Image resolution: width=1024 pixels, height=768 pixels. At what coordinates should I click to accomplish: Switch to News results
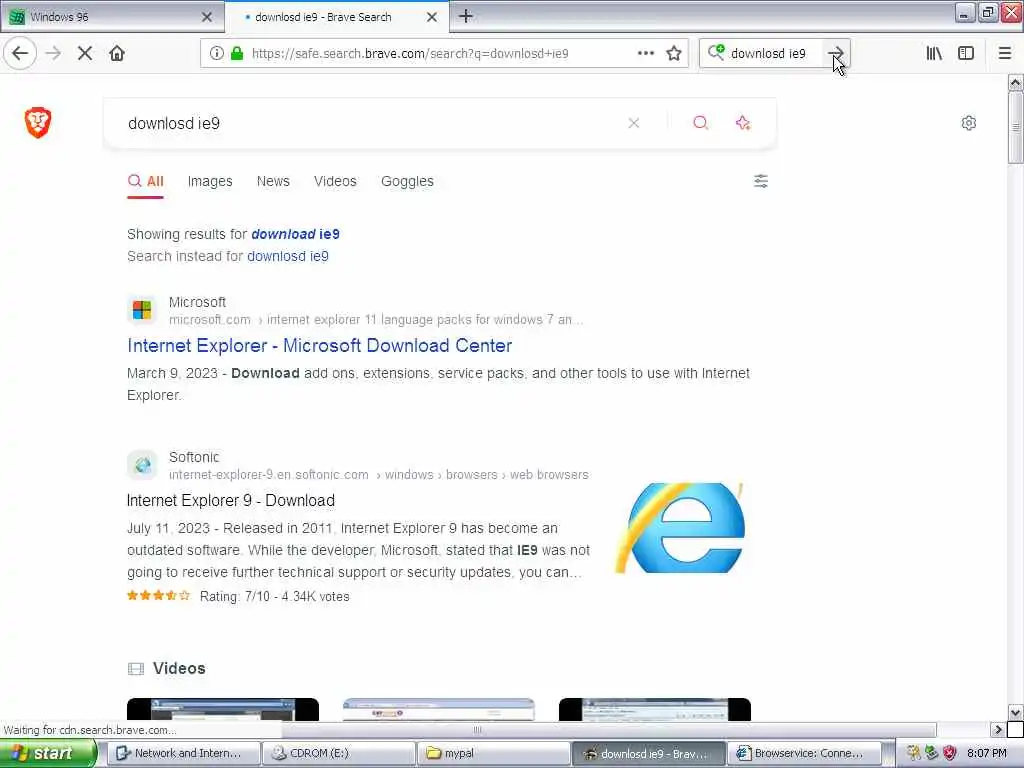pos(273,181)
